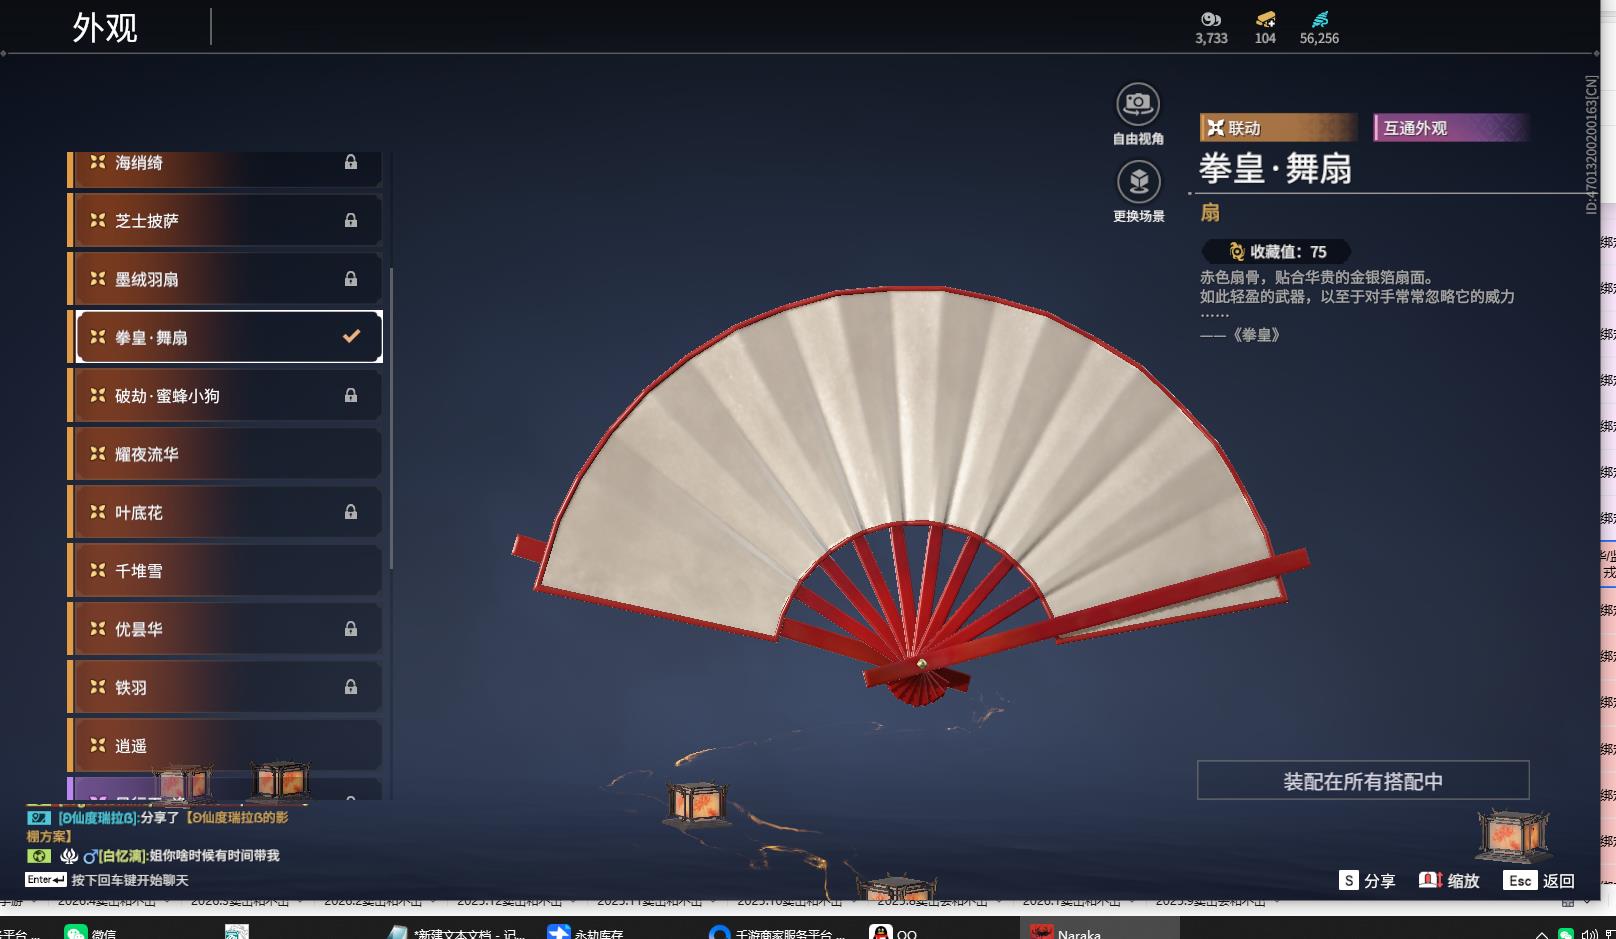Click the yin-yang coin currency icon

click(1211, 20)
